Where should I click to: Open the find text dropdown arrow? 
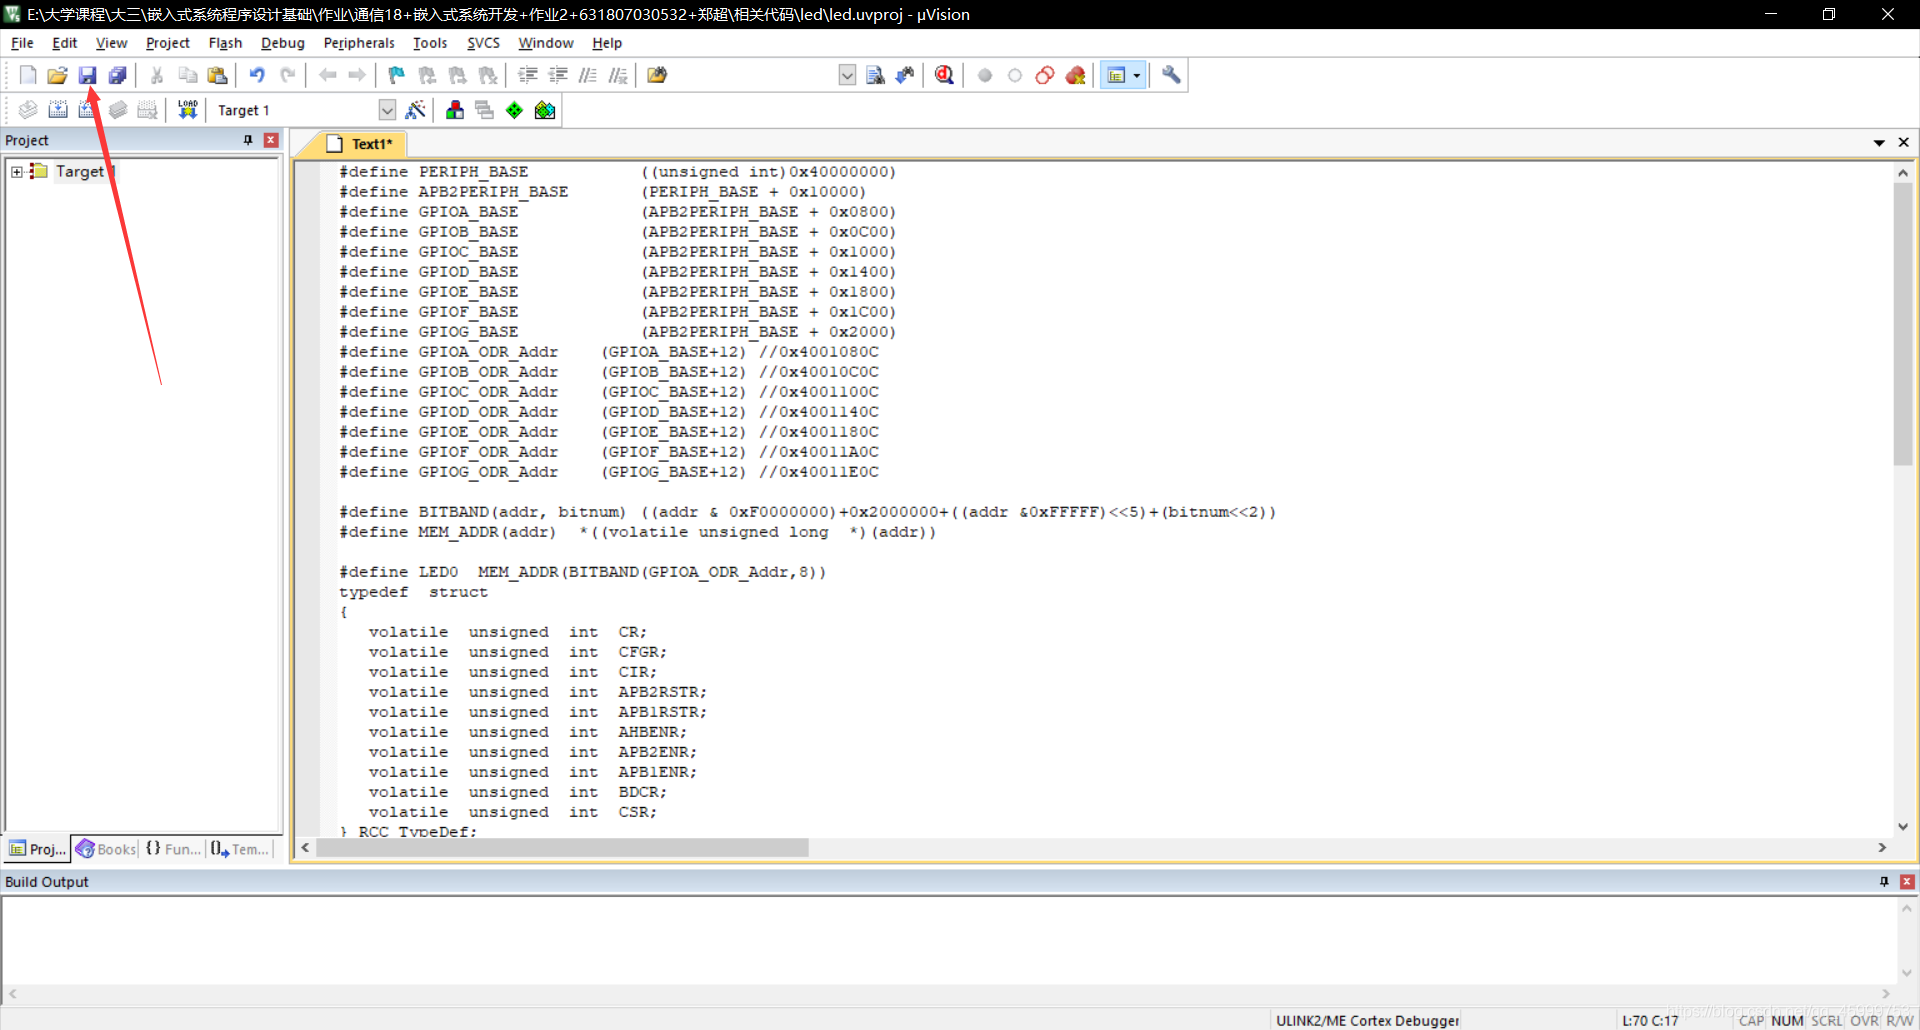coord(847,75)
